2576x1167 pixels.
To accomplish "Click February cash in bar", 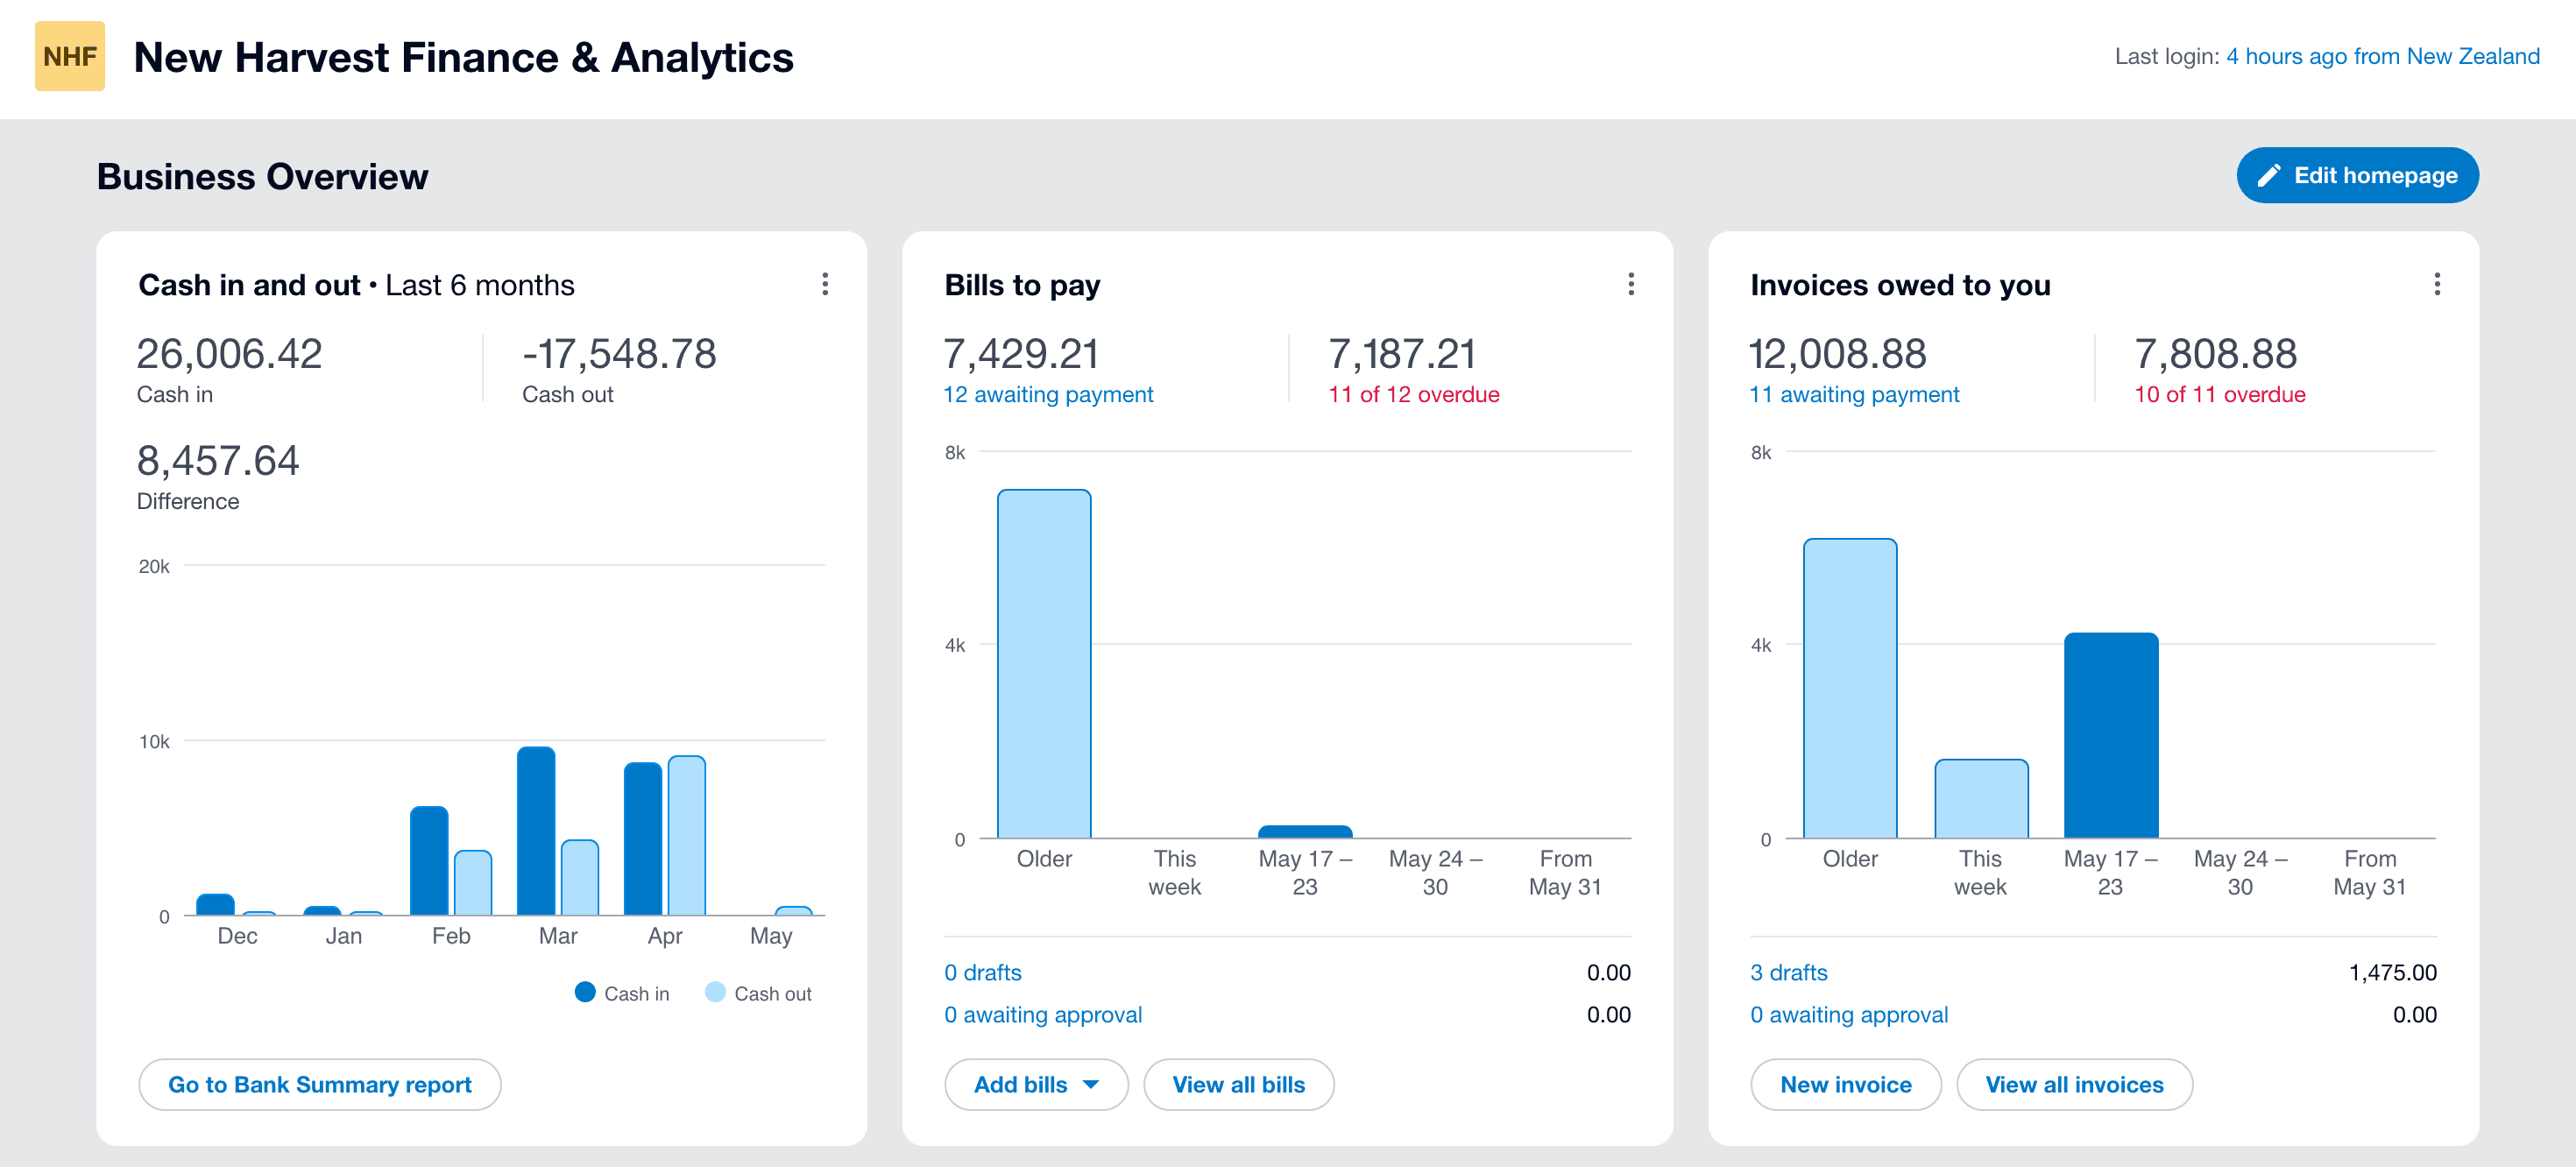I will (429, 860).
